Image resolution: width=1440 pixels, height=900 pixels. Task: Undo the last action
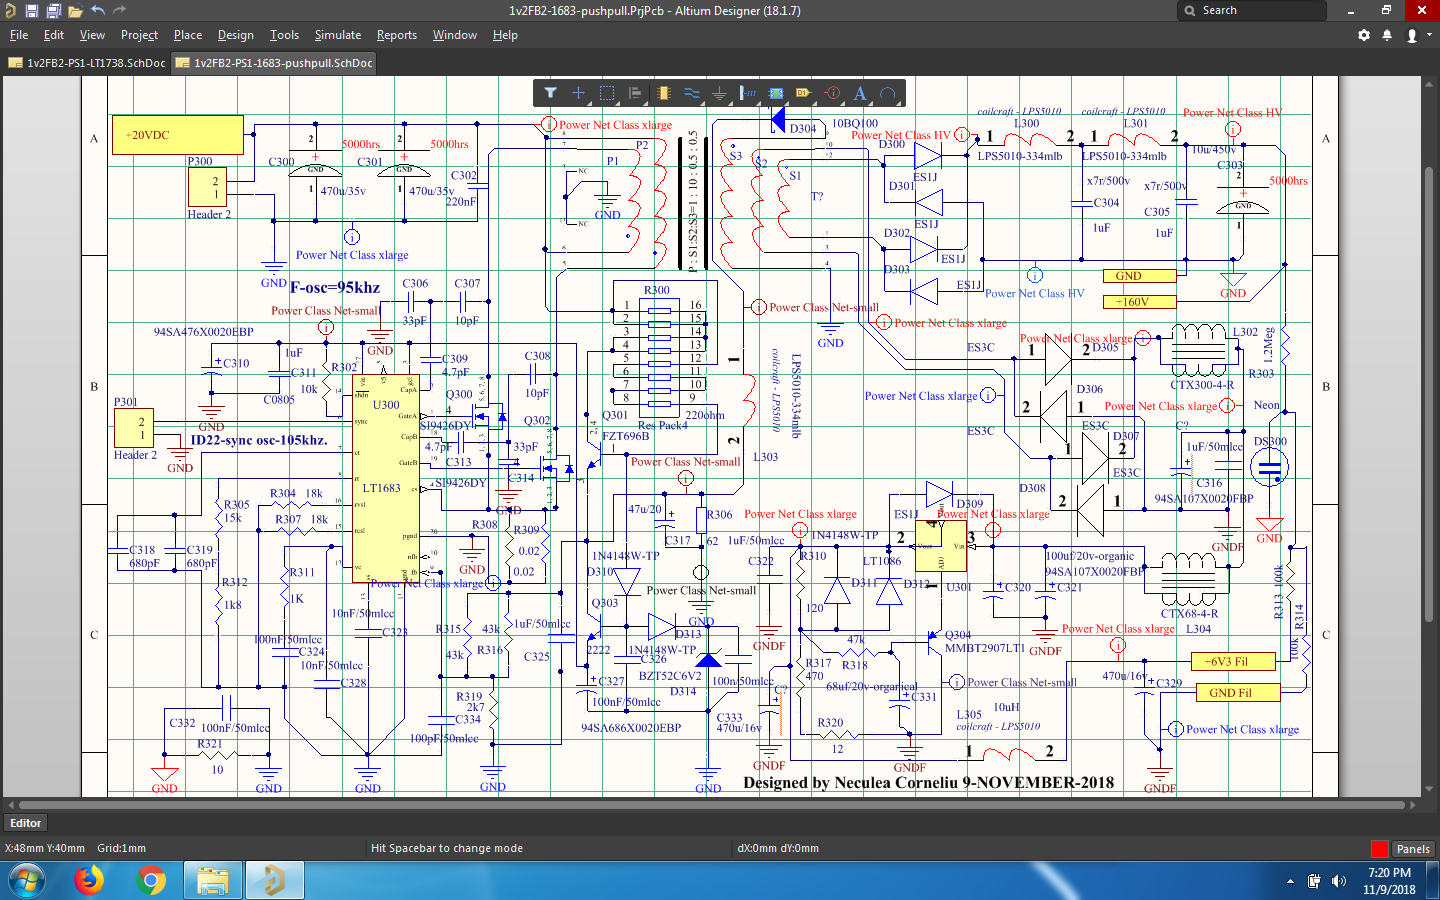[x=98, y=10]
